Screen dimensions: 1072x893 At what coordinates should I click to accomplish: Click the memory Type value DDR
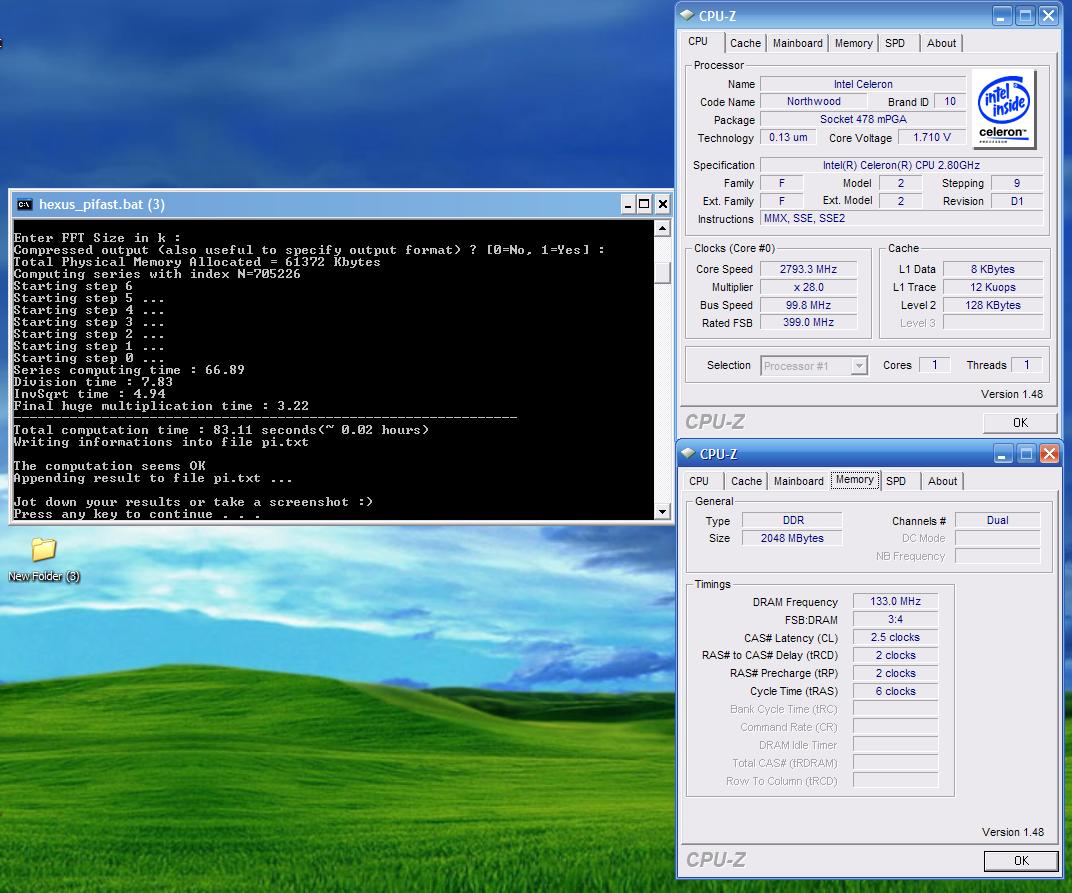(792, 520)
